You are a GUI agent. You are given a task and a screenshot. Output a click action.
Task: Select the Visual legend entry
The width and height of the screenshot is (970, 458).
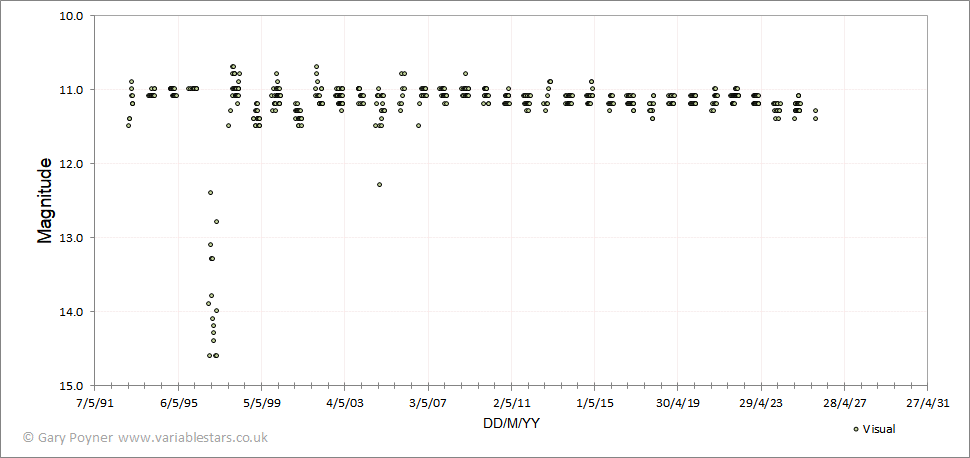pyautogui.click(x=873, y=429)
